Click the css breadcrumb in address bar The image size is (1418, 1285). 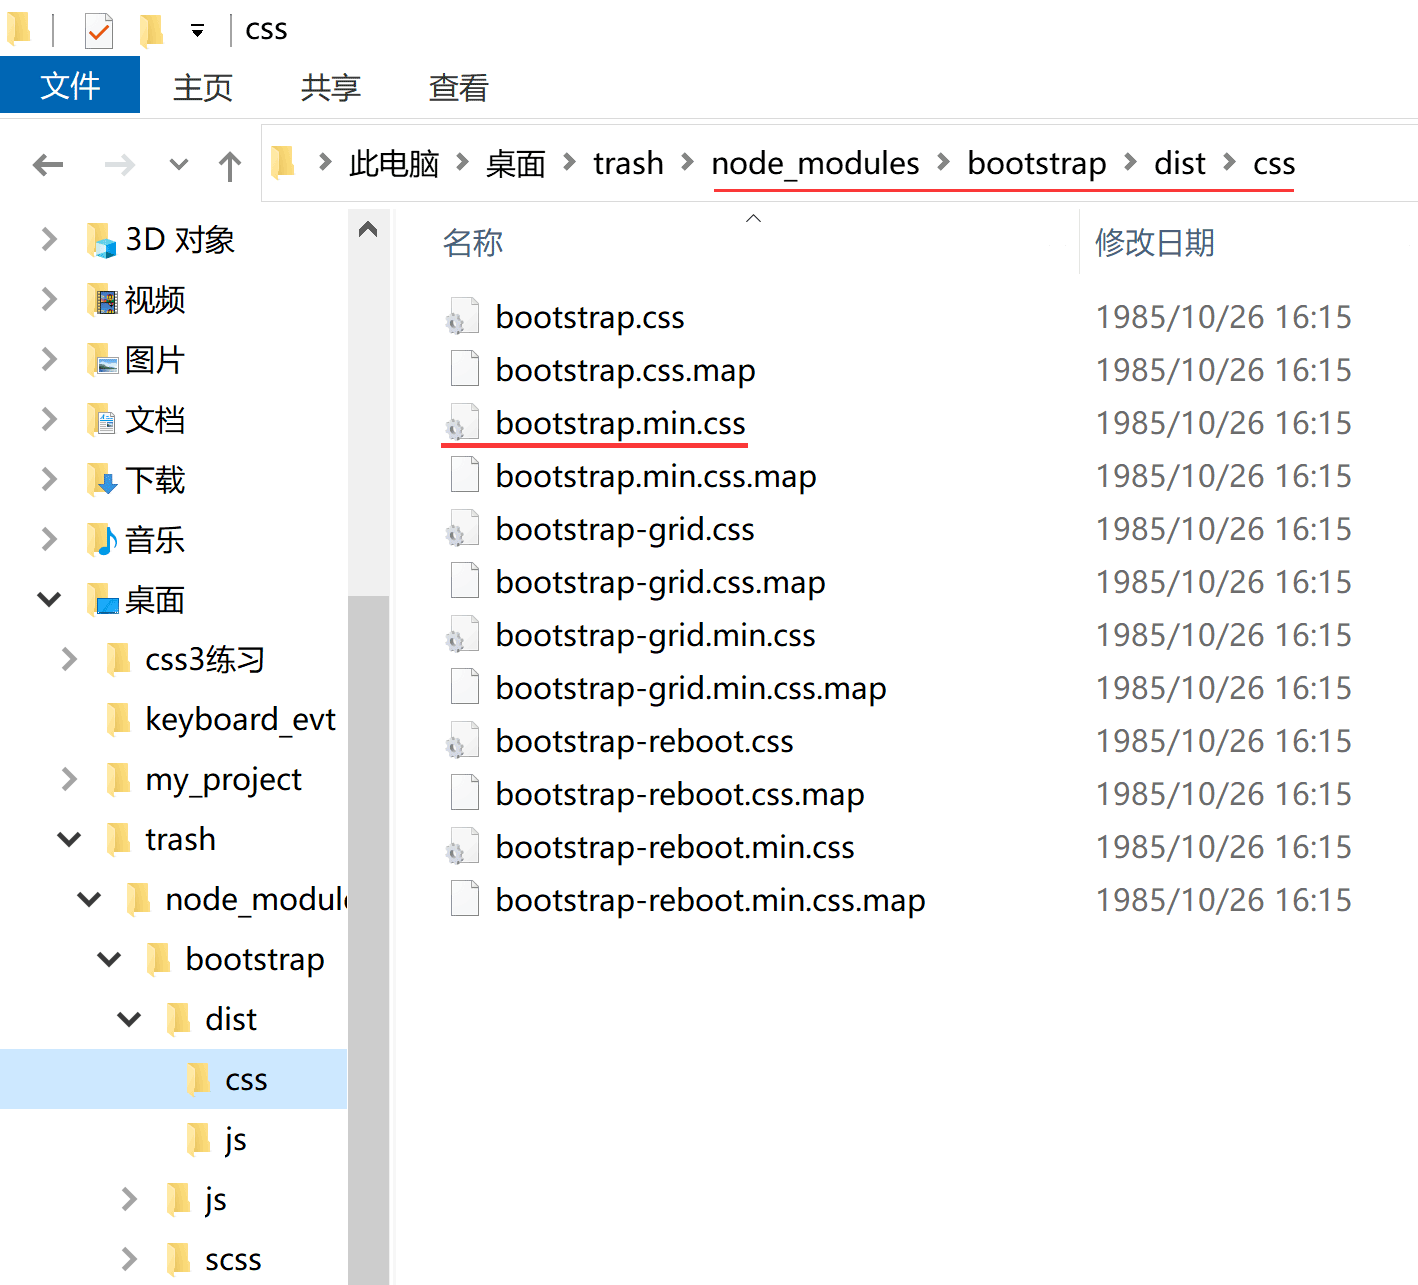1274,163
